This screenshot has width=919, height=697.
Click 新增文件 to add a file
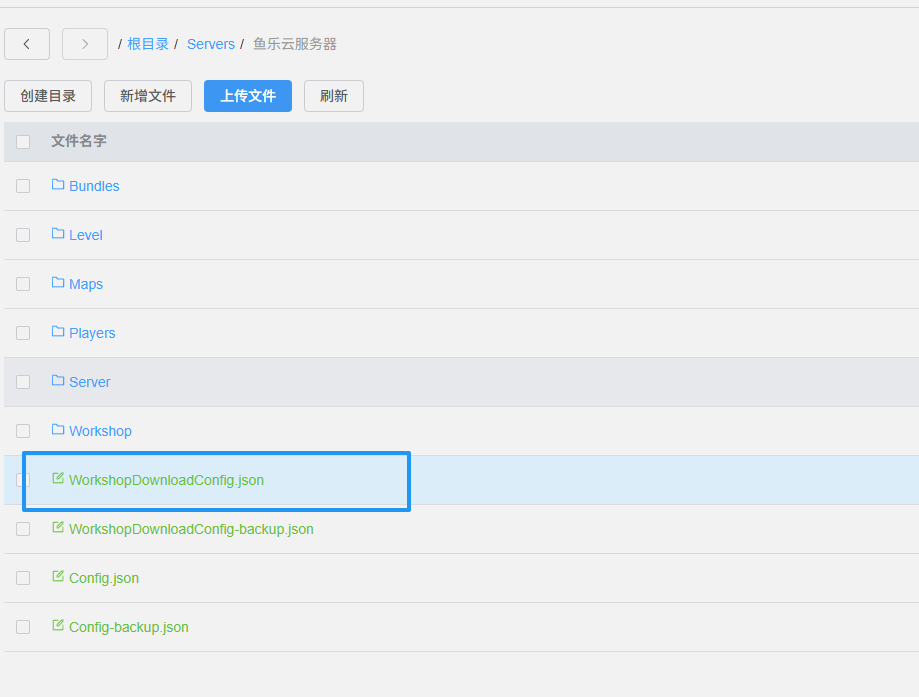point(148,96)
